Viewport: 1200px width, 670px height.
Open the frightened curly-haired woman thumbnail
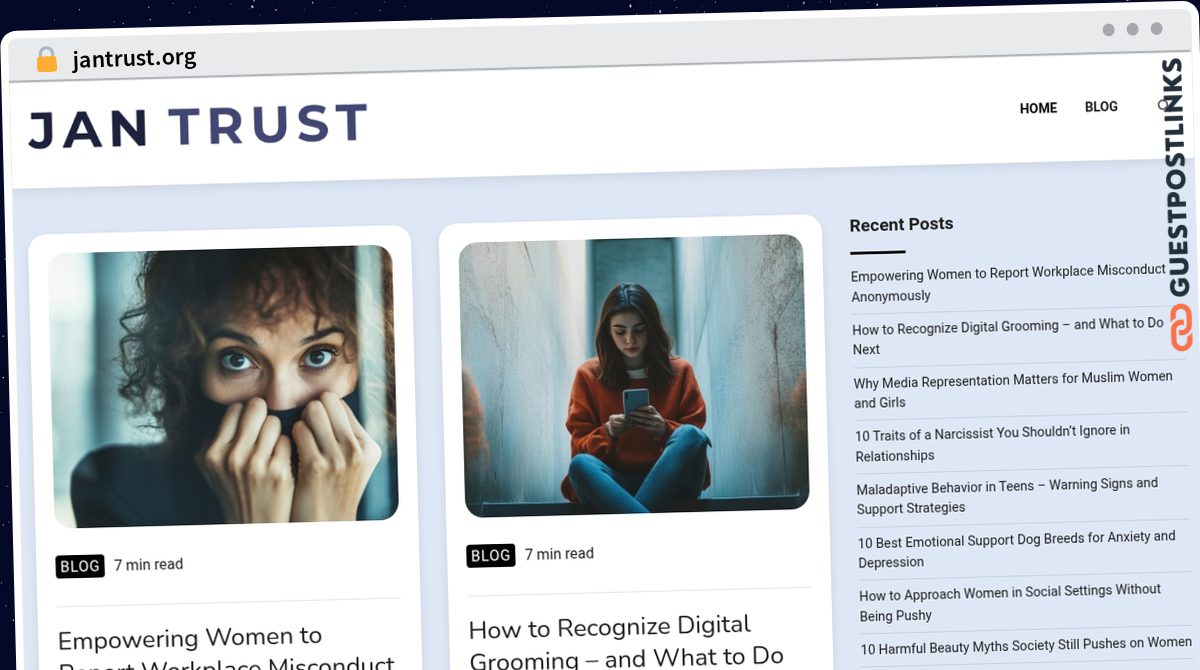click(x=223, y=386)
